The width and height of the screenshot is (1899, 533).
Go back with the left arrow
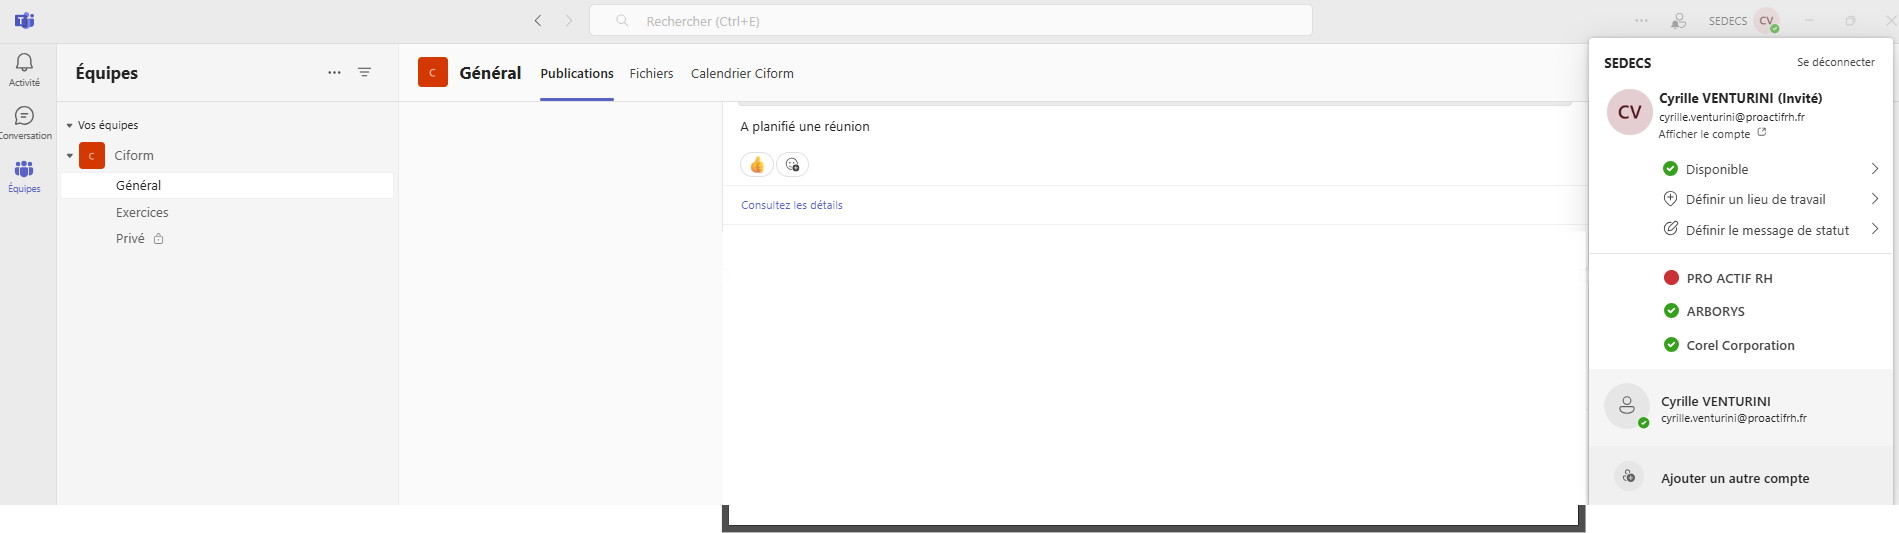point(538,21)
